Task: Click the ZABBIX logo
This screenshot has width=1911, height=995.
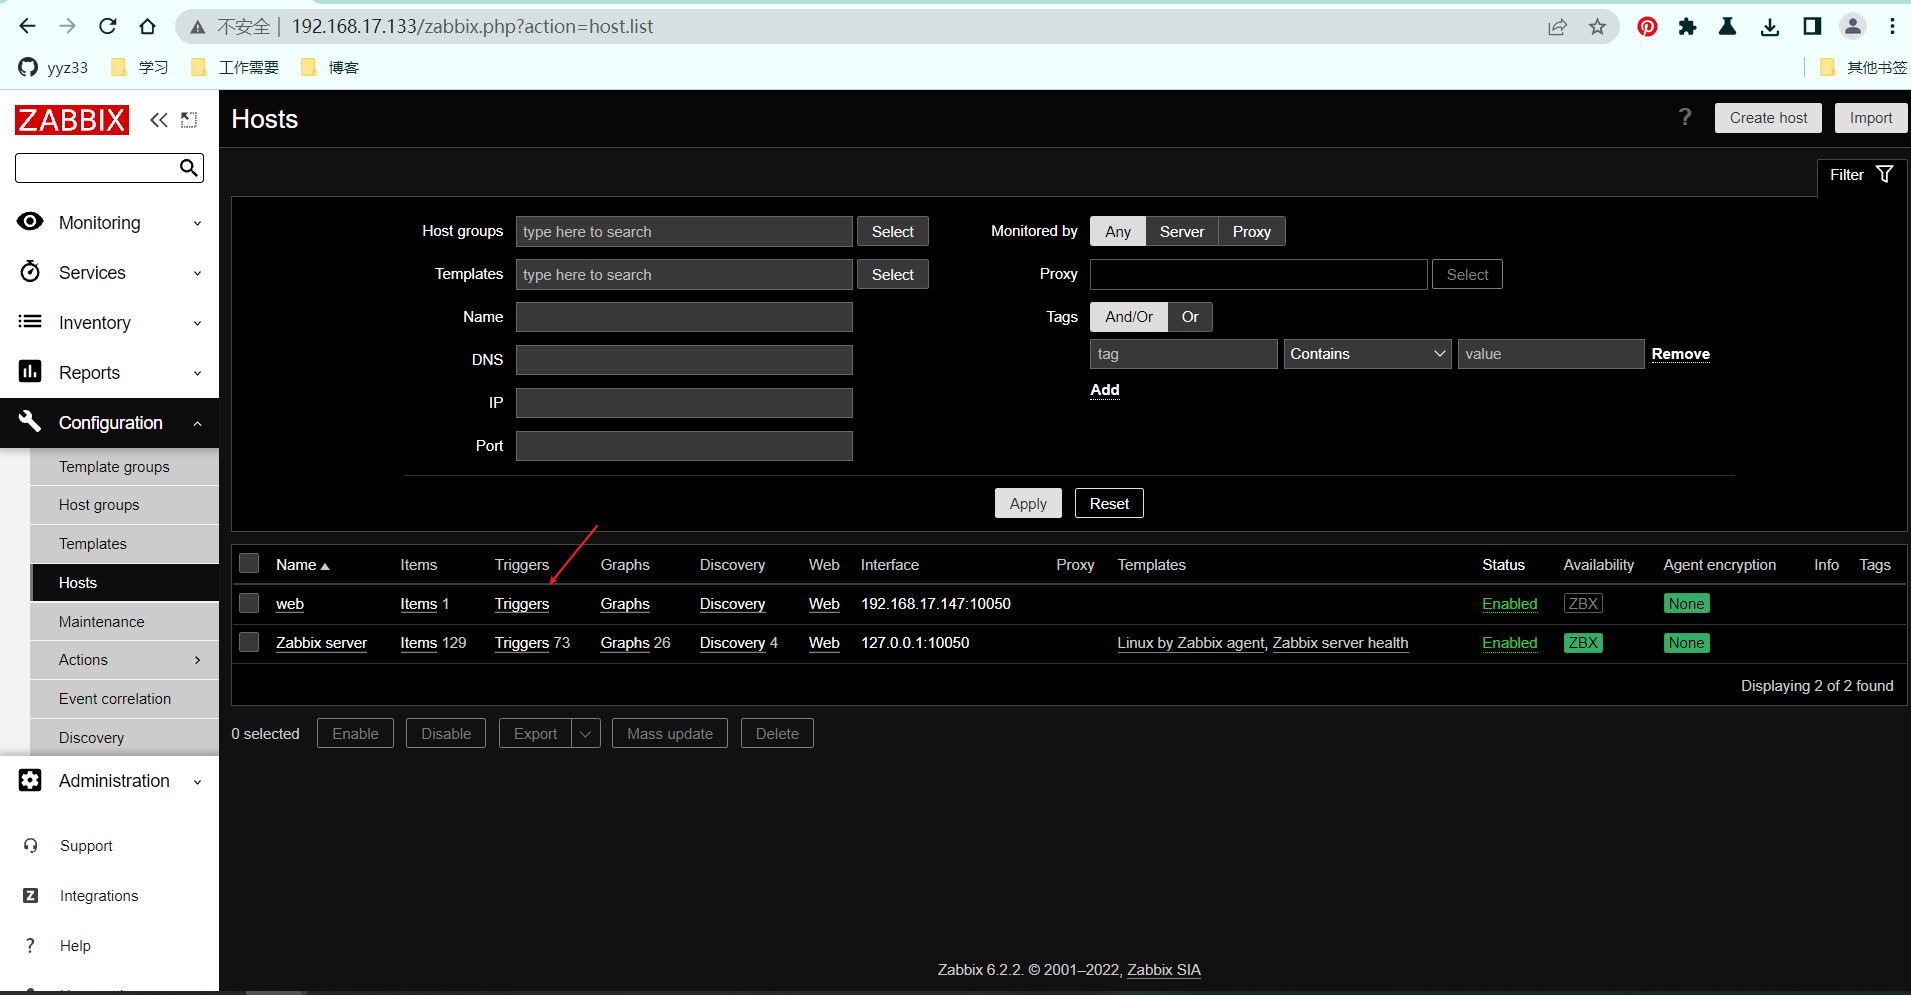Action: (x=72, y=120)
